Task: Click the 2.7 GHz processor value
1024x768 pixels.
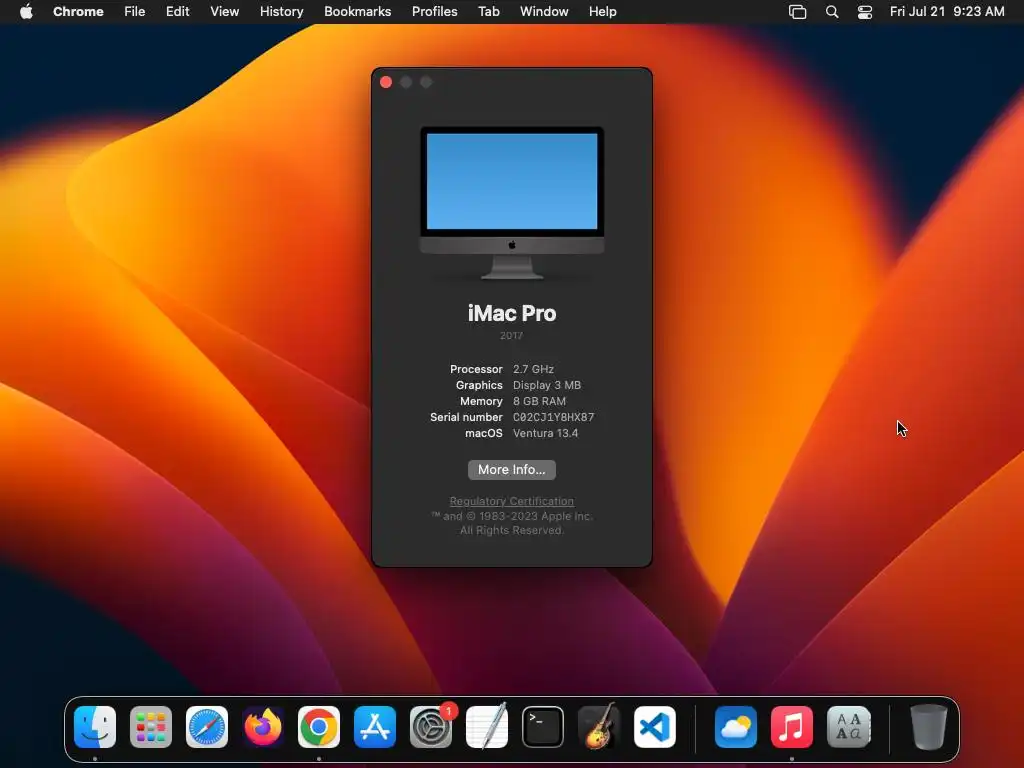Action: click(x=533, y=369)
